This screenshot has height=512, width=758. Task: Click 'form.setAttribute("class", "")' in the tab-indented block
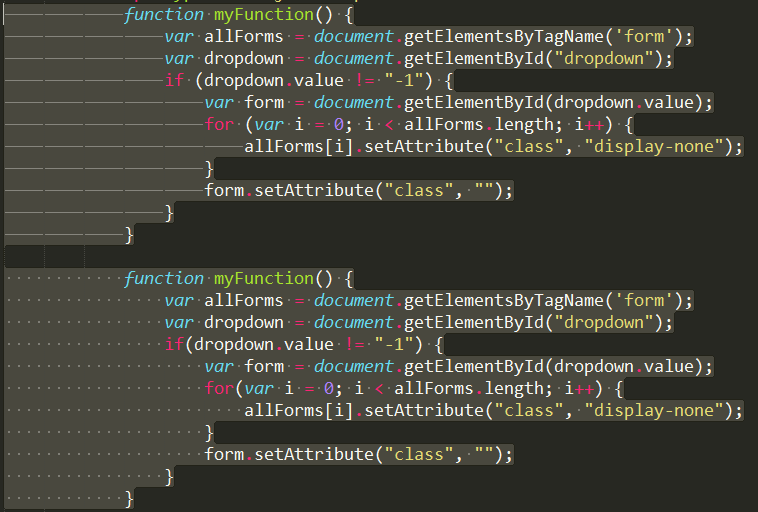pyautogui.click(x=354, y=190)
